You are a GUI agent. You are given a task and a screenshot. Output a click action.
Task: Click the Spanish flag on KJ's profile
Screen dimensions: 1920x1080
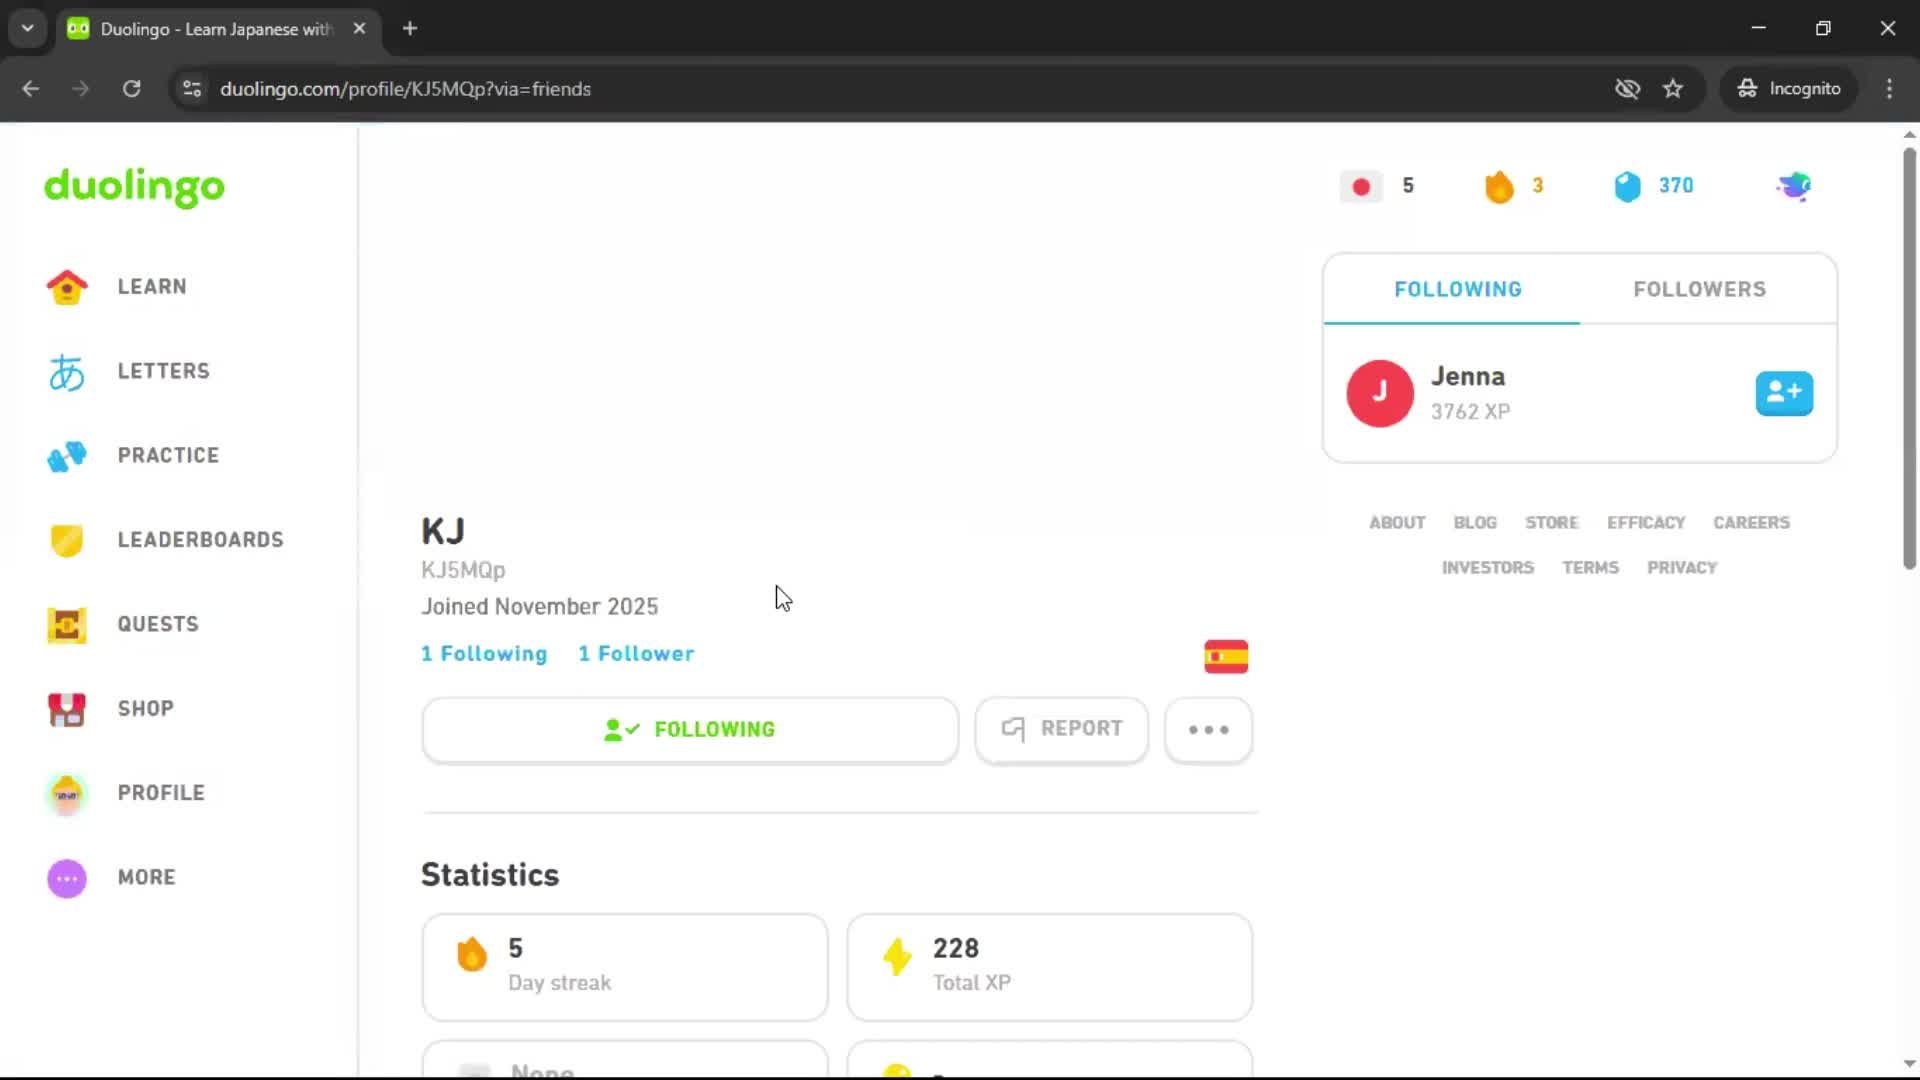tap(1226, 656)
